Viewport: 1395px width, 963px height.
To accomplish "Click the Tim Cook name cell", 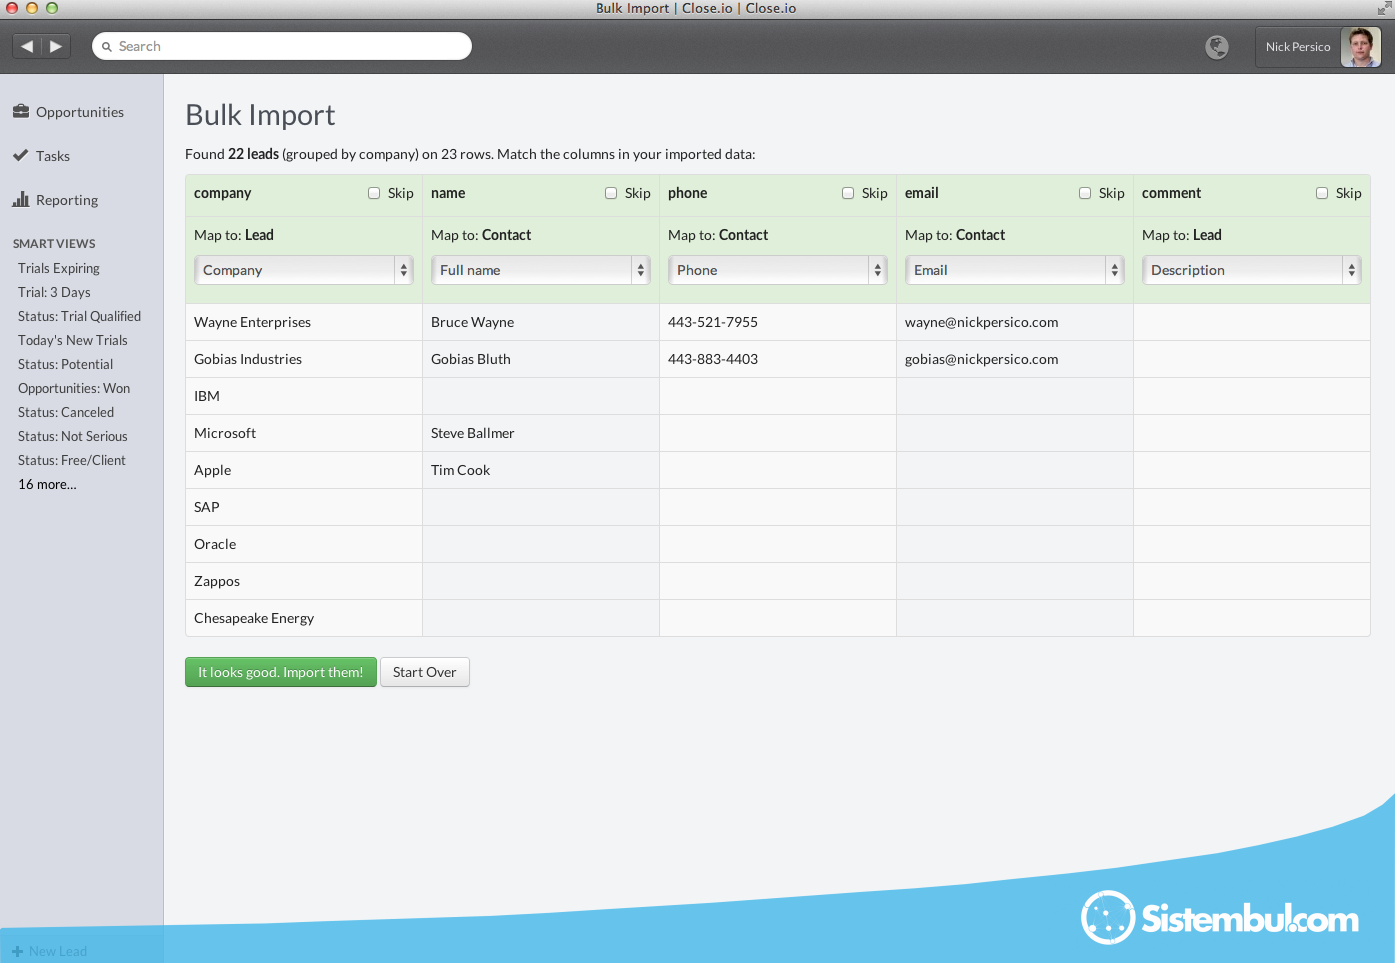I will [541, 470].
